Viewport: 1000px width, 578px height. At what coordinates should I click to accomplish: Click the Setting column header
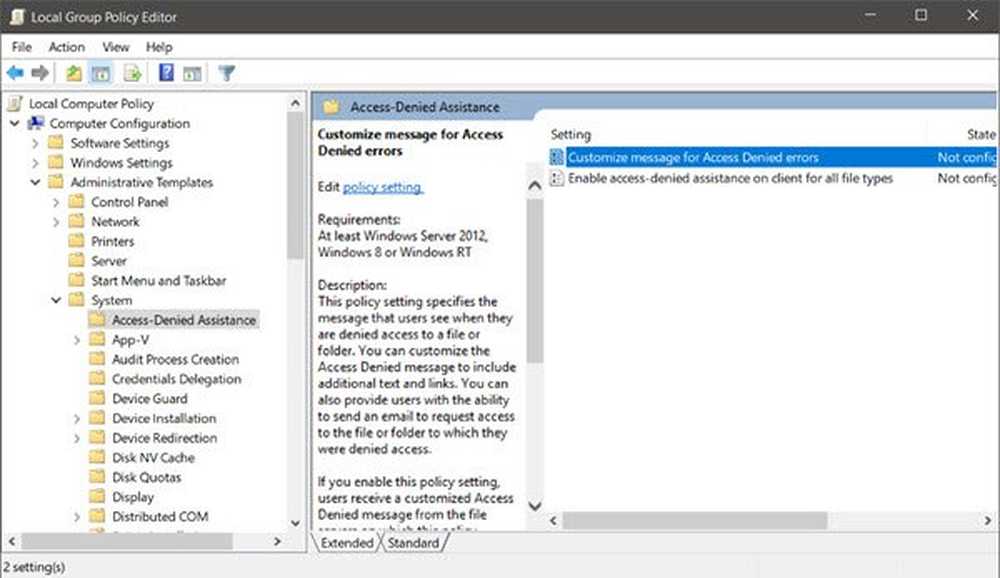click(x=571, y=134)
